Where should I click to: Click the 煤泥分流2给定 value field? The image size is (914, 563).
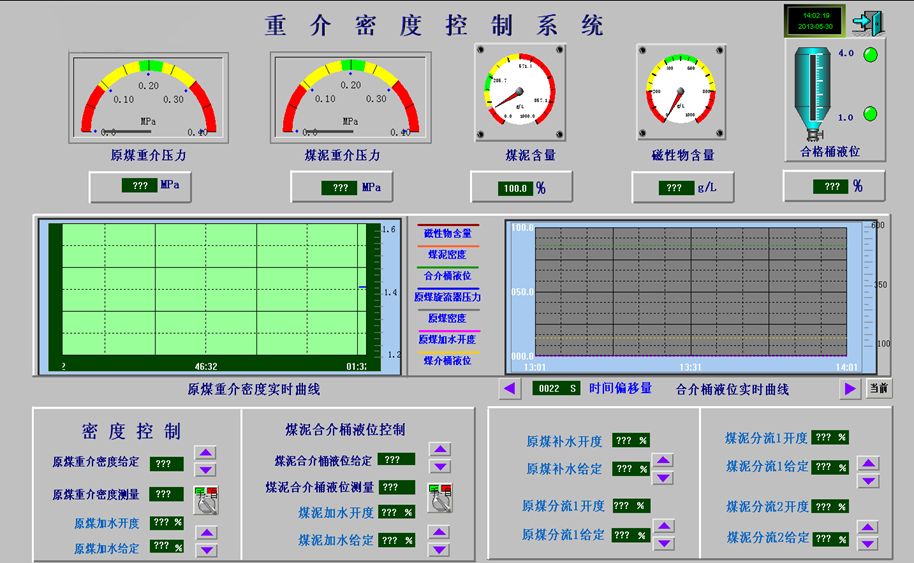(x=830, y=539)
